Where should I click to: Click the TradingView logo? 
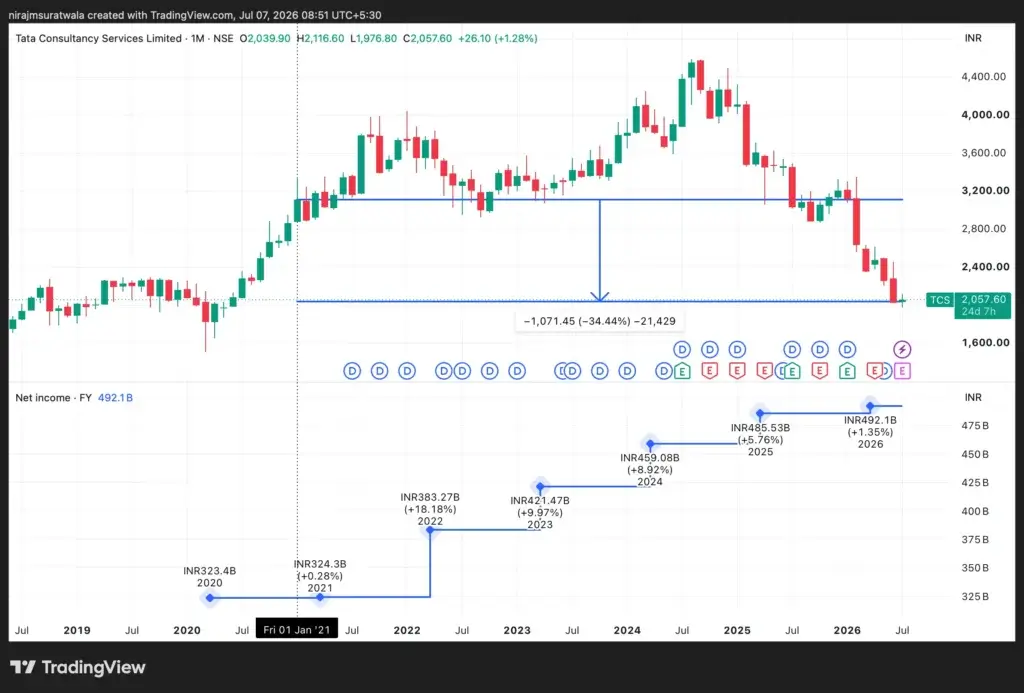tap(78, 667)
